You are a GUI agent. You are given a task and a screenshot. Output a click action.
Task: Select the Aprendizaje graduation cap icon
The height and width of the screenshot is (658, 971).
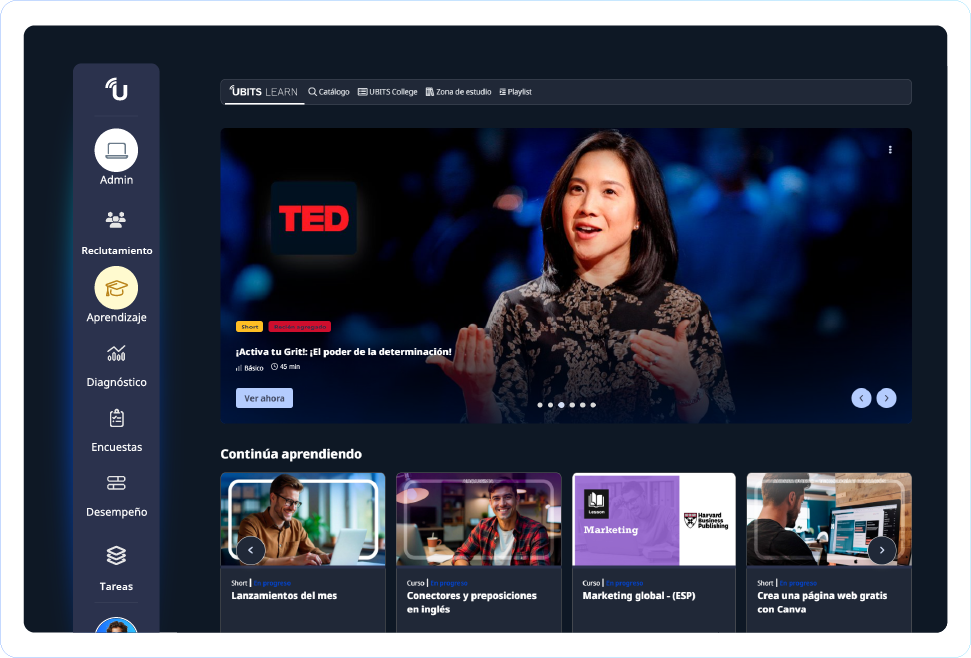point(116,288)
